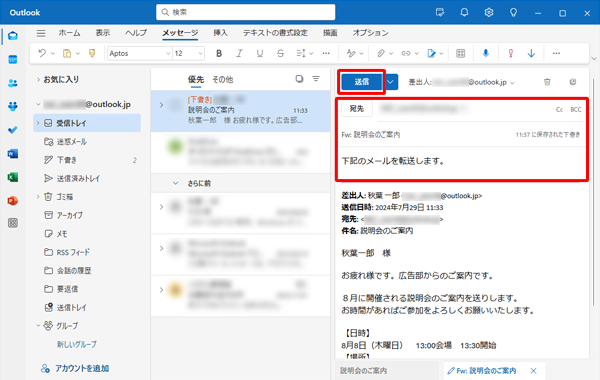This screenshot has height=380, width=600.
Task: Launch Word from the sidebar
Action: [13, 153]
